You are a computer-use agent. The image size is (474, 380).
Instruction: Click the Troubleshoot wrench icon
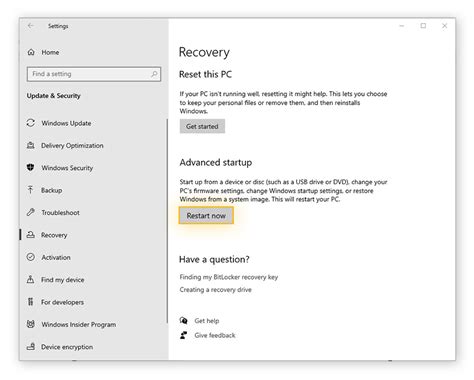point(31,212)
